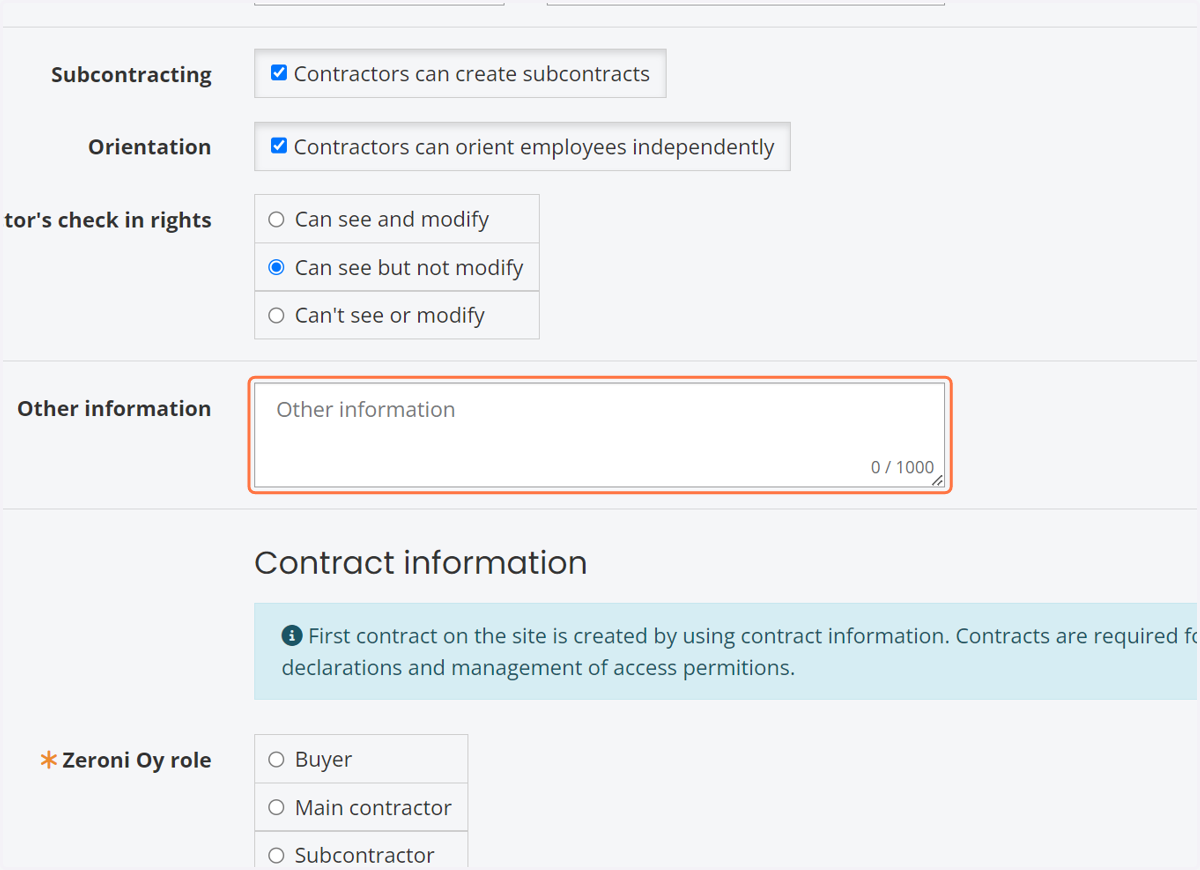Viewport: 1200px width, 870px height.
Task: Choose Buyer as Zeroni Oy role
Action: pos(277,759)
